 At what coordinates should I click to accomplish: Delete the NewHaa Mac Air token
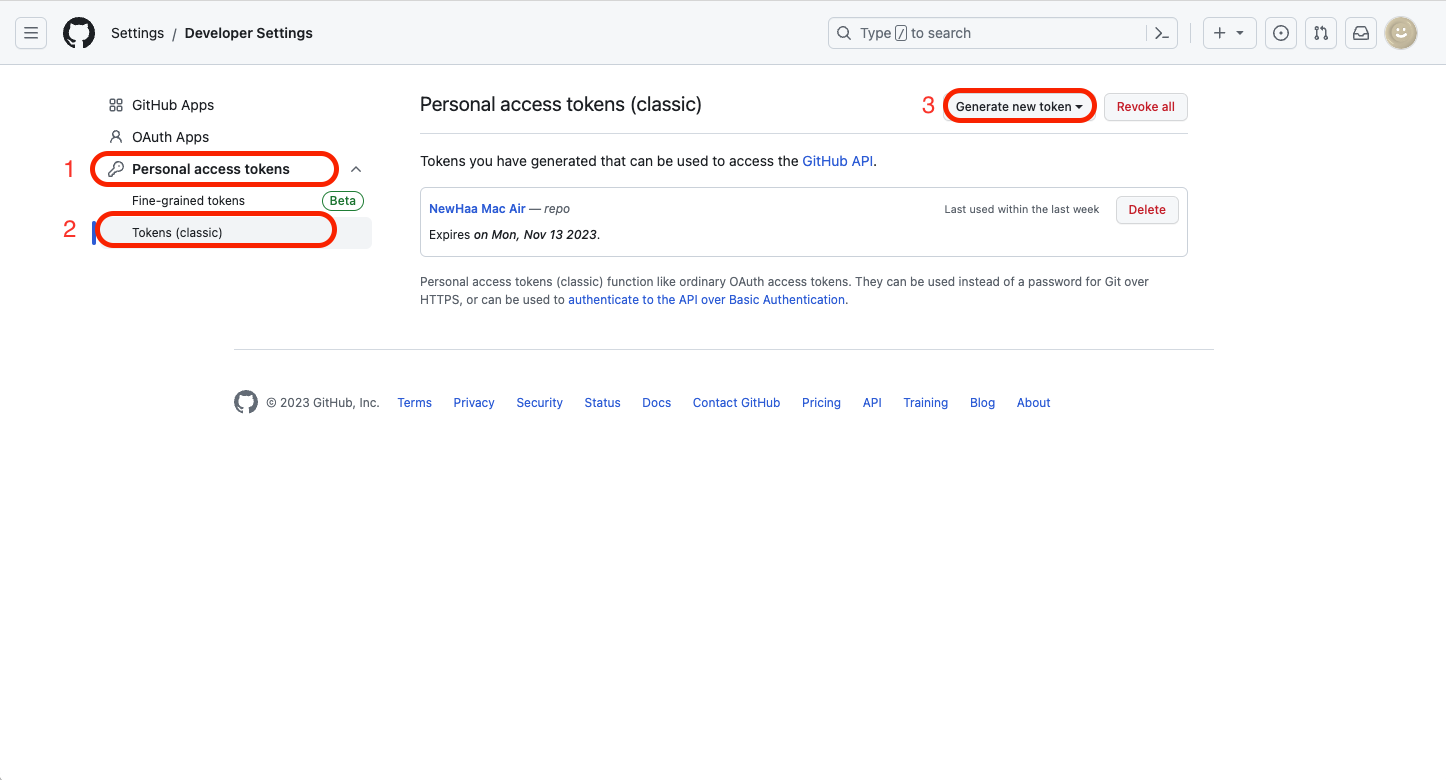[1147, 209]
